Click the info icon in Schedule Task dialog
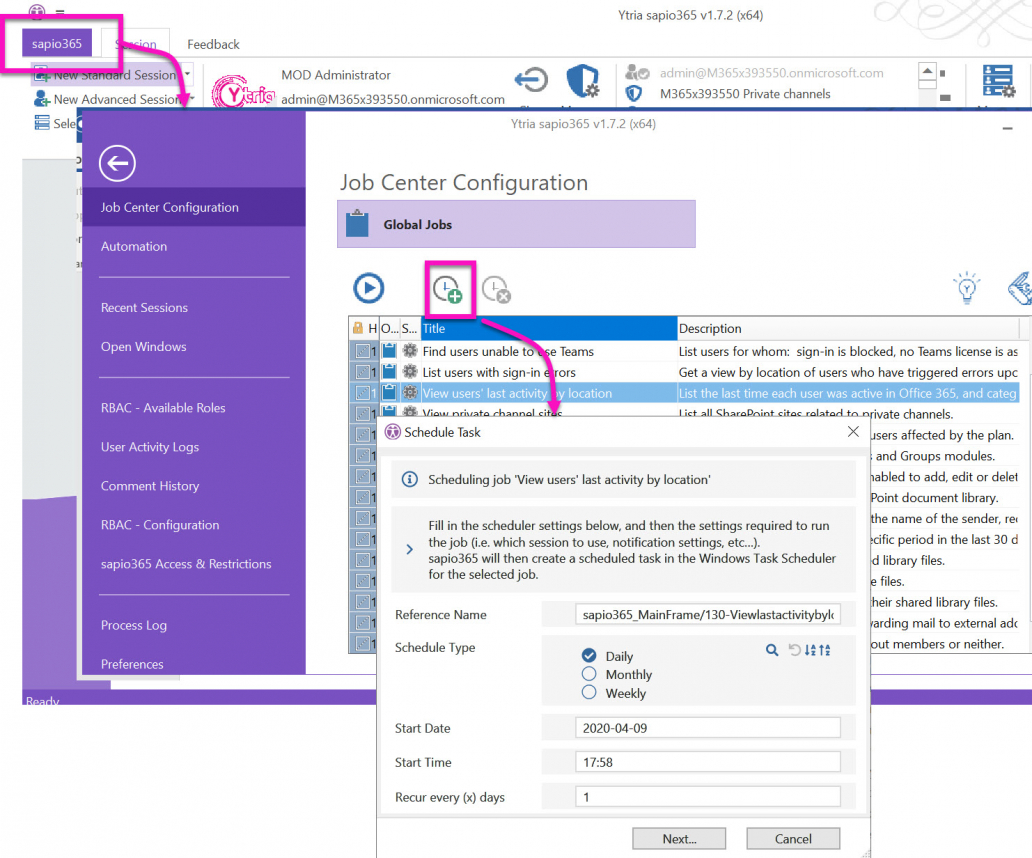The image size is (1032, 858). click(x=409, y=479)
